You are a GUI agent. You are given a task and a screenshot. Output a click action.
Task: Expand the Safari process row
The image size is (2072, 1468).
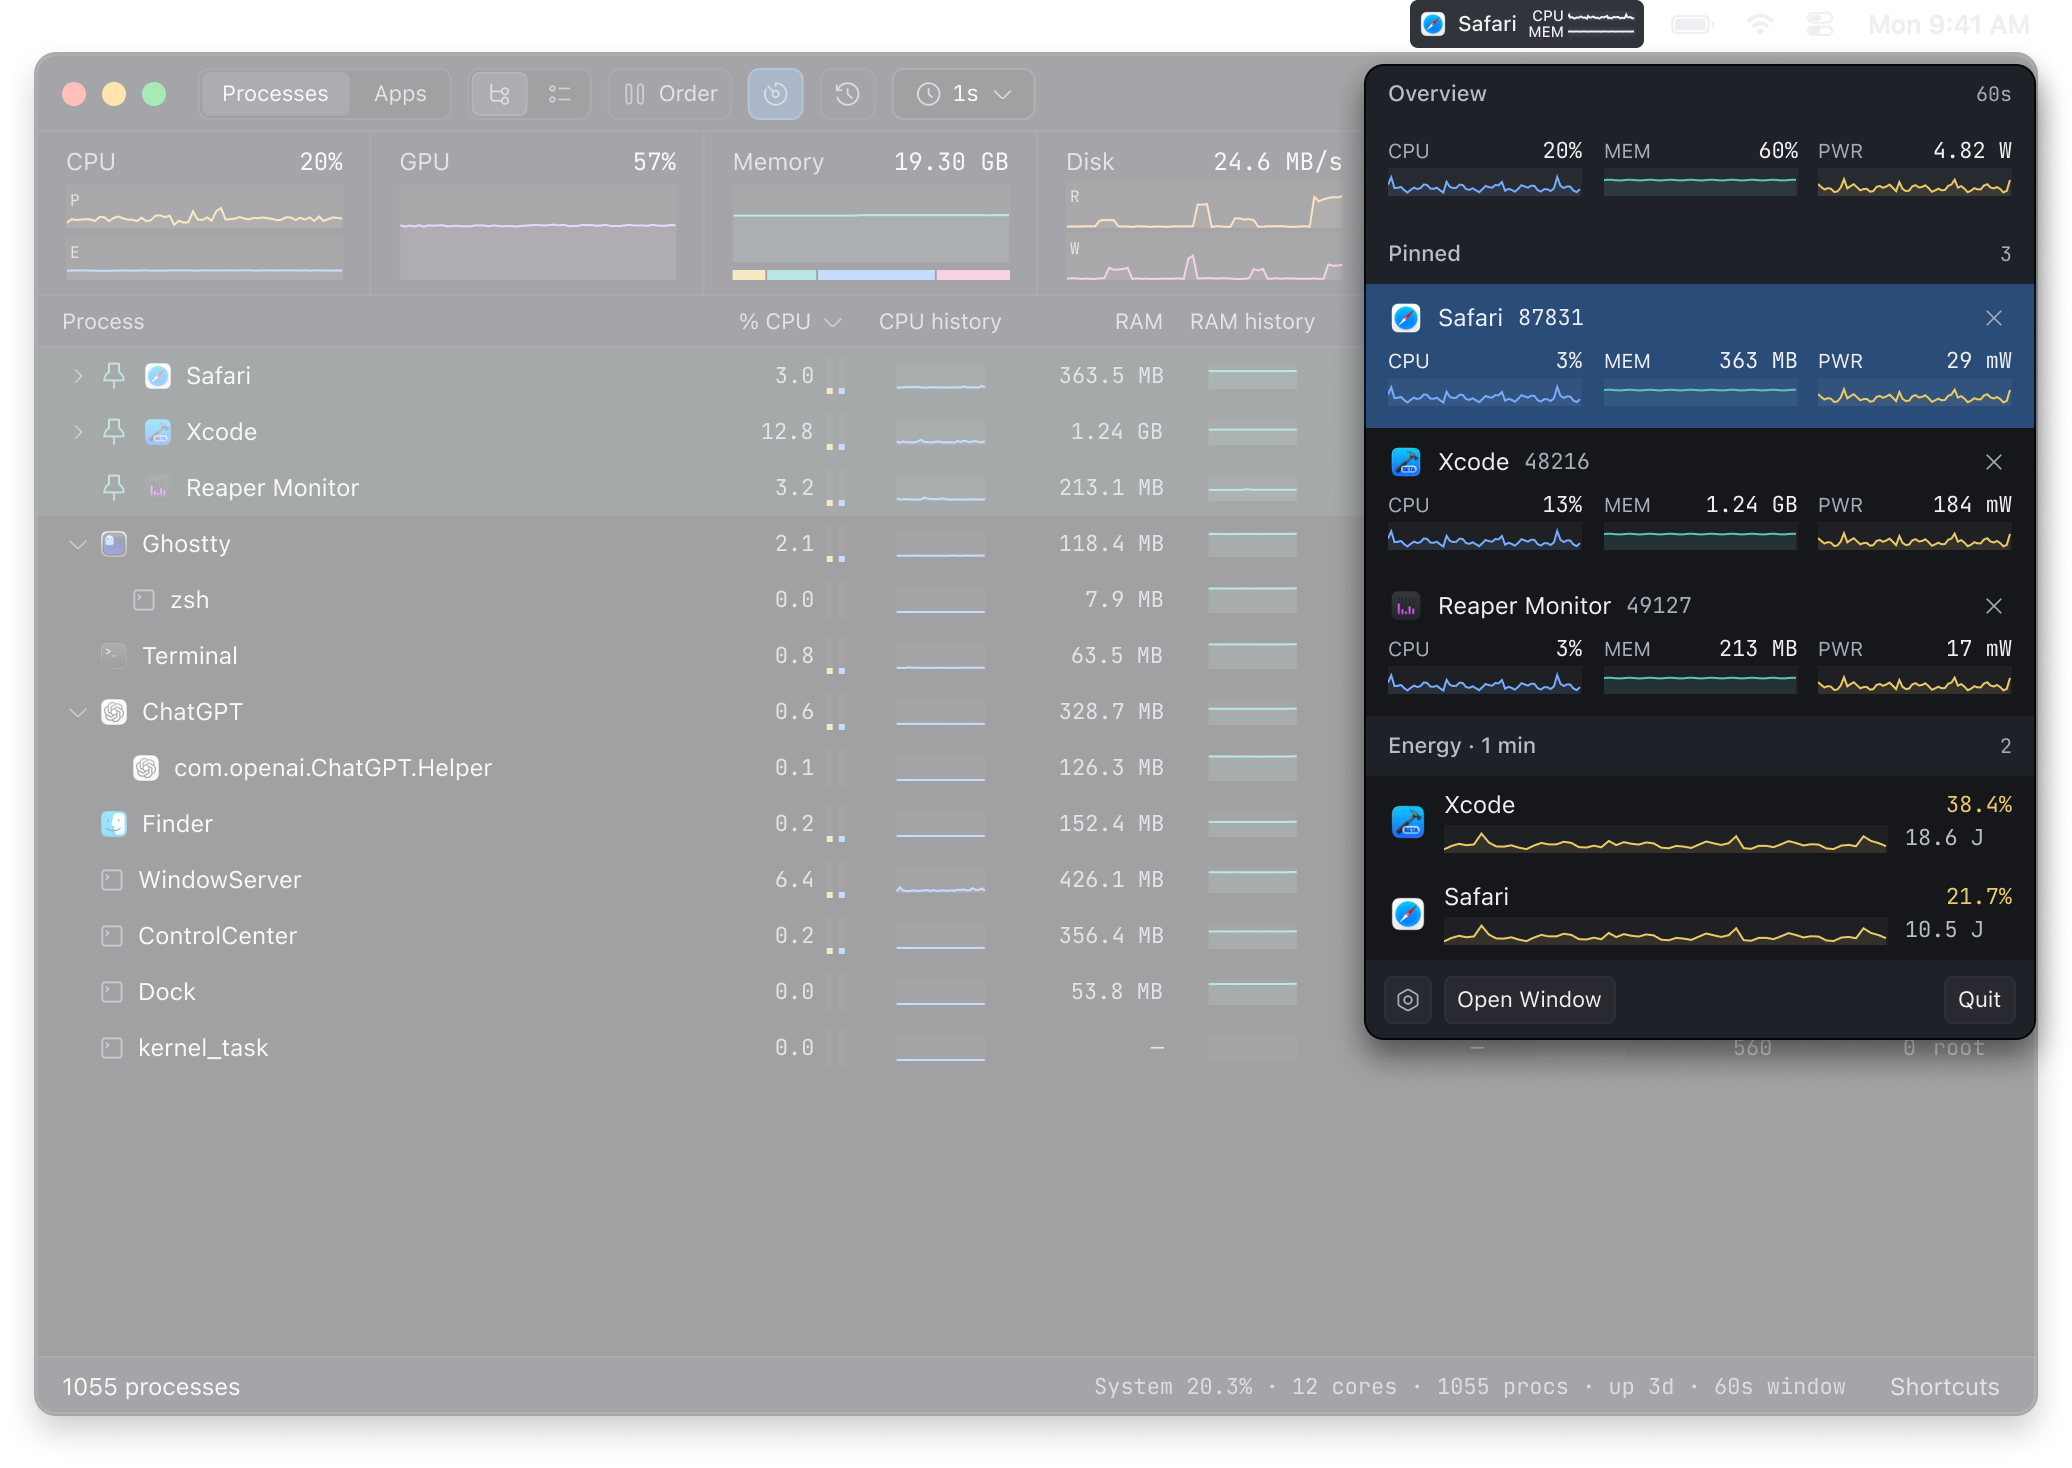(x=78, y=376)
